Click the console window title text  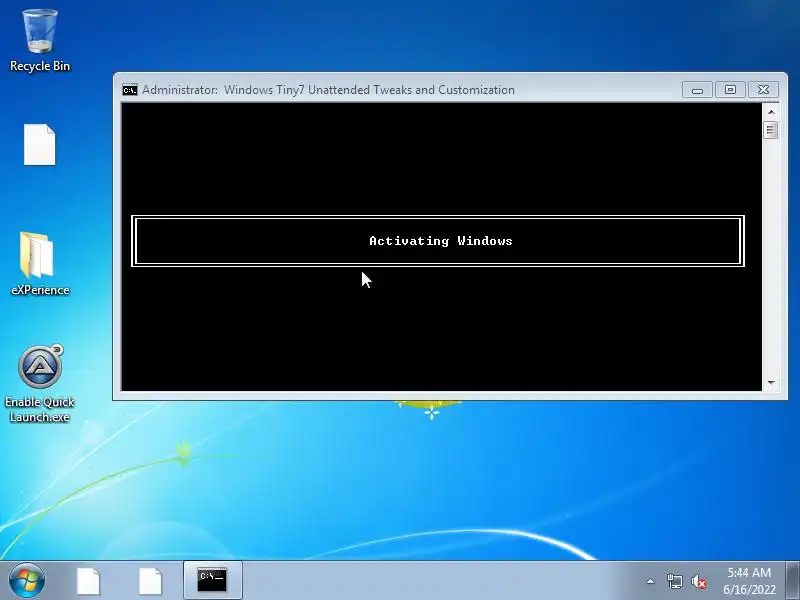pos(329,90)
